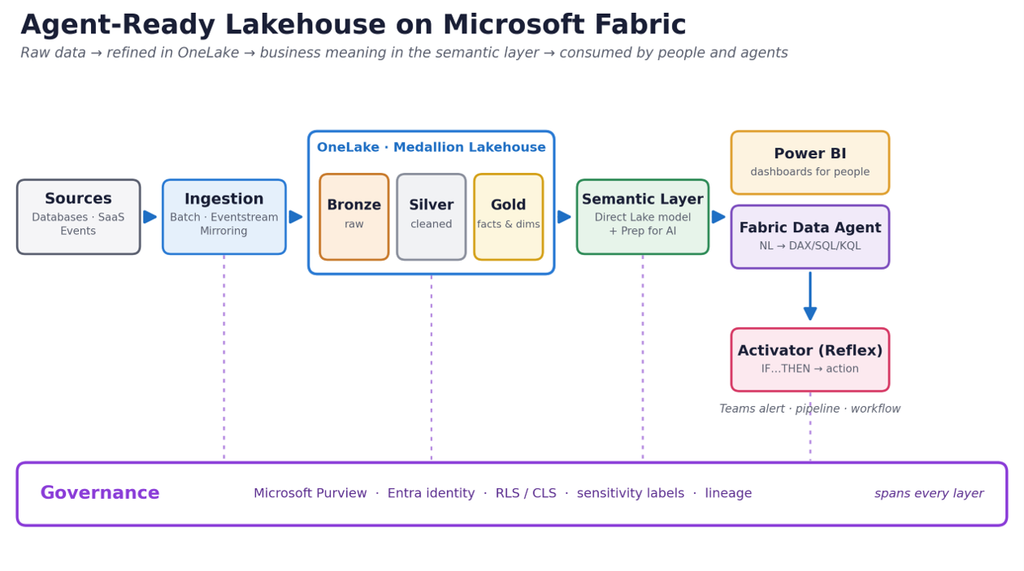The width and height of the screenshot is (1024, 571).
Task: Click the OneLake · Medallion Lakehouse heading
Action: tap(431, 147)
